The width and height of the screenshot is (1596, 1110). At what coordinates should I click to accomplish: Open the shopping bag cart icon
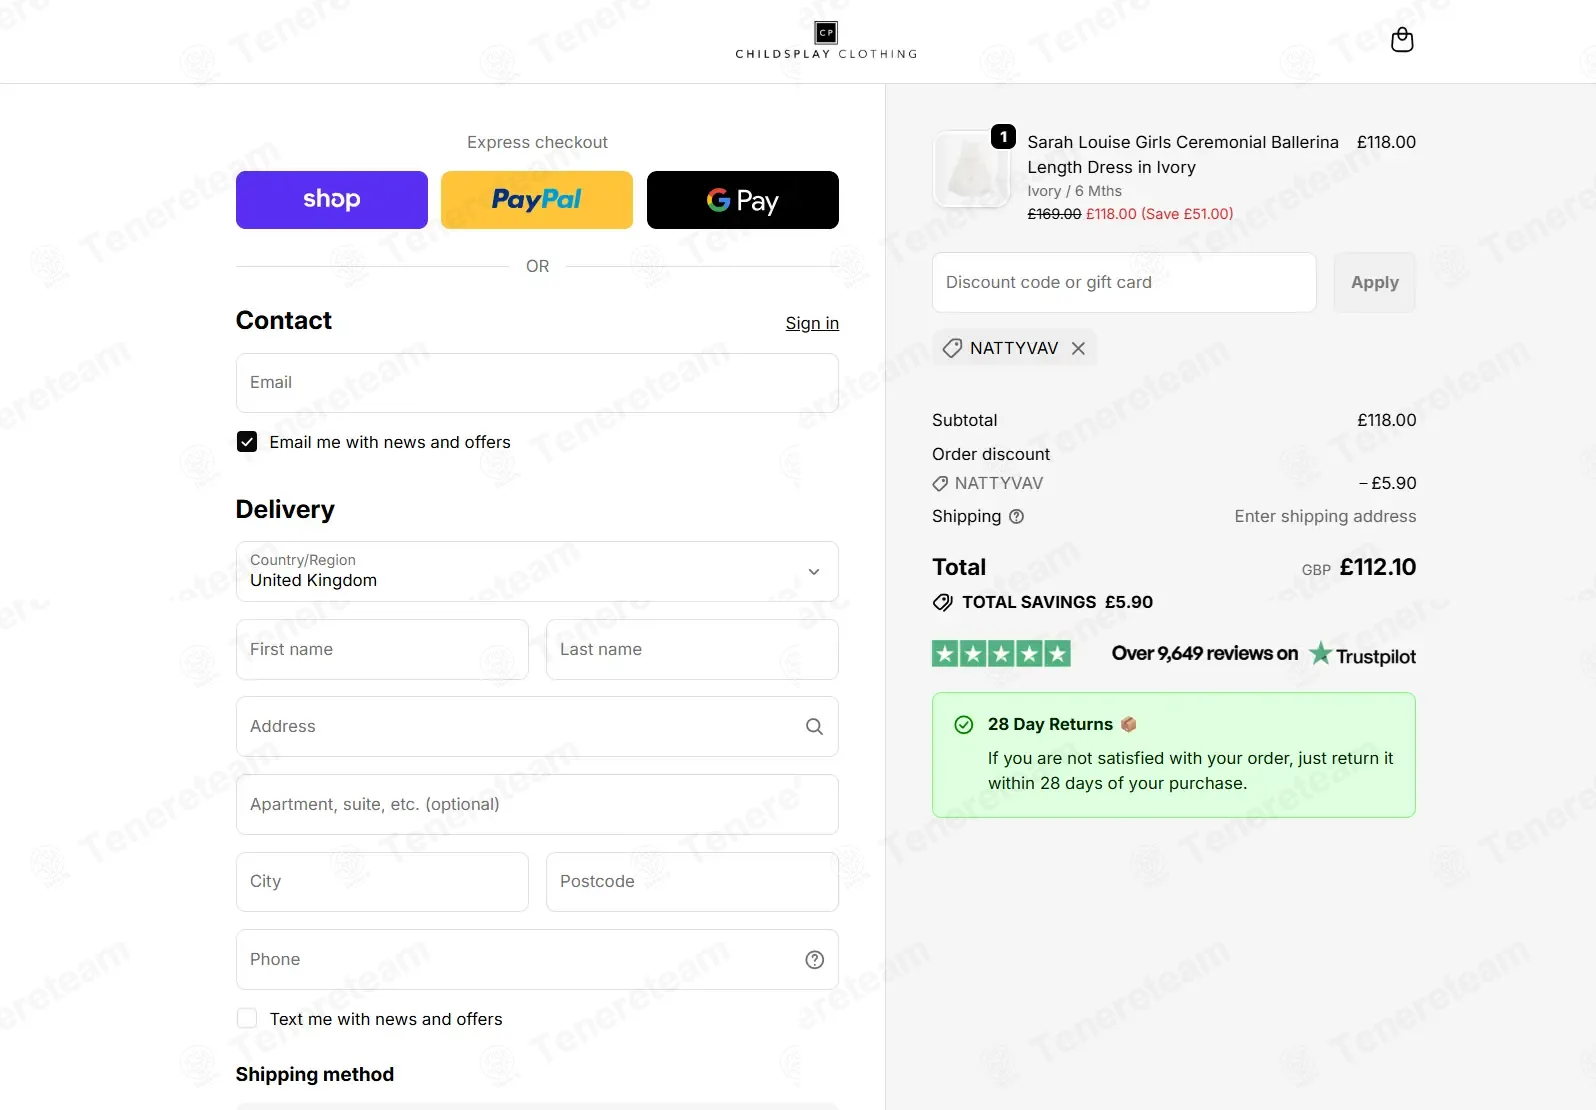pos(1402,40)
